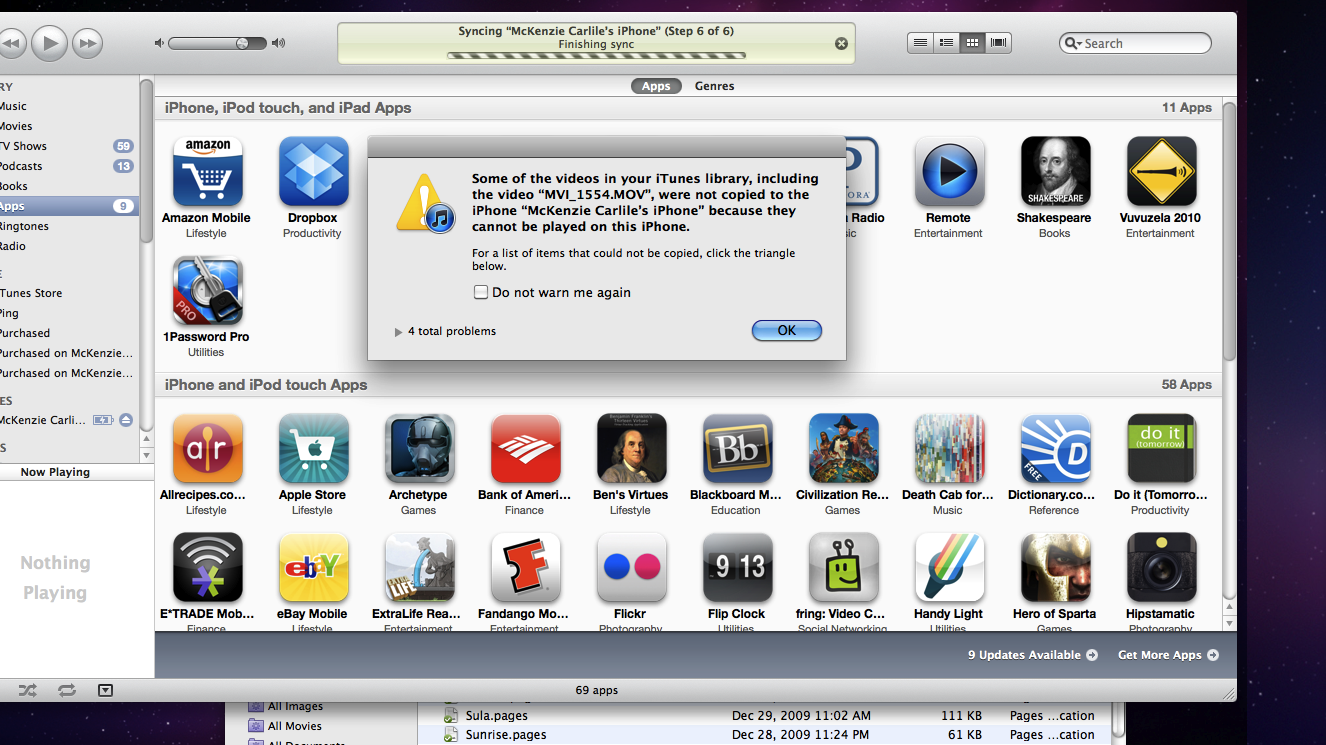The width and height of the screenshot is (1326, 745).
Task: Select the Dropbox app icon
Action: [313, 172]
